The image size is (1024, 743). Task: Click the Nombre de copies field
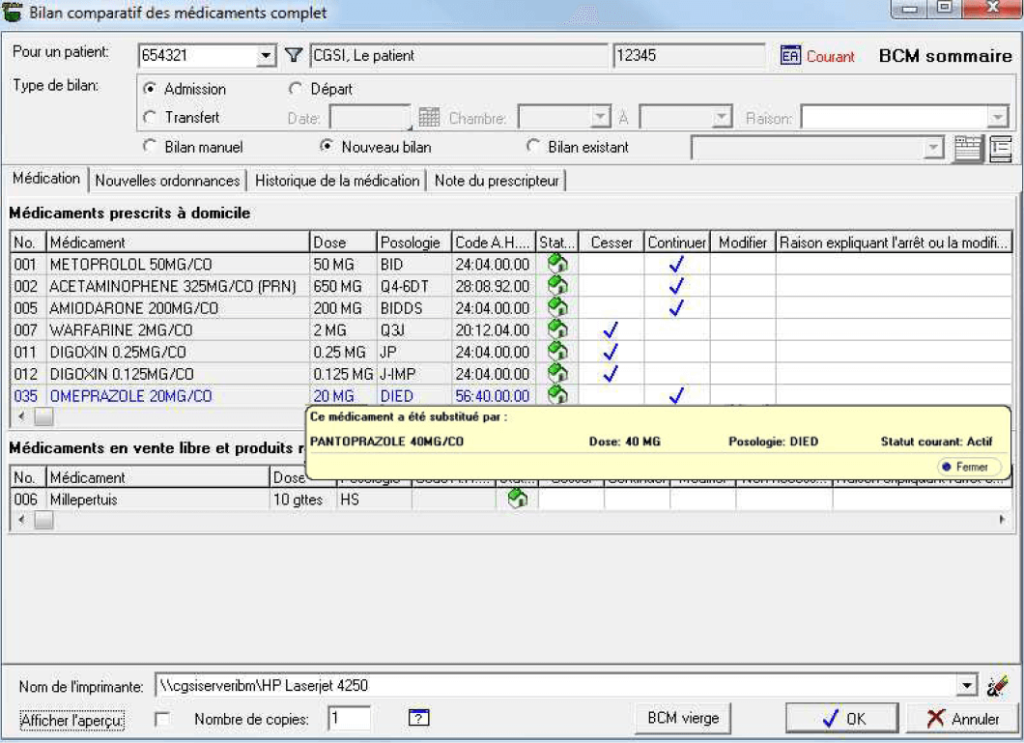click(x=349, y=718)
